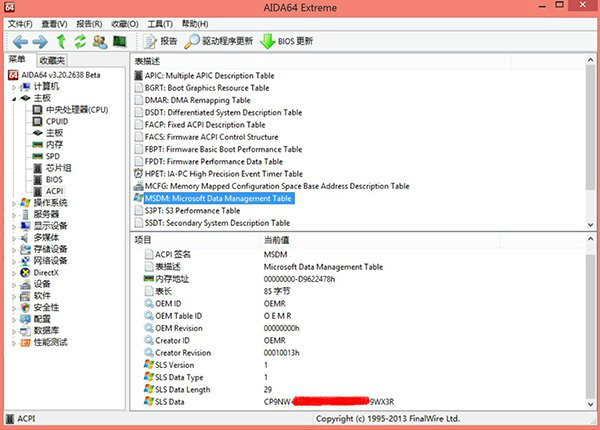The width and height of the screenshot is (600, 430).
Task: Switch to the 菜单 tab
Action: tap(17, 60)
